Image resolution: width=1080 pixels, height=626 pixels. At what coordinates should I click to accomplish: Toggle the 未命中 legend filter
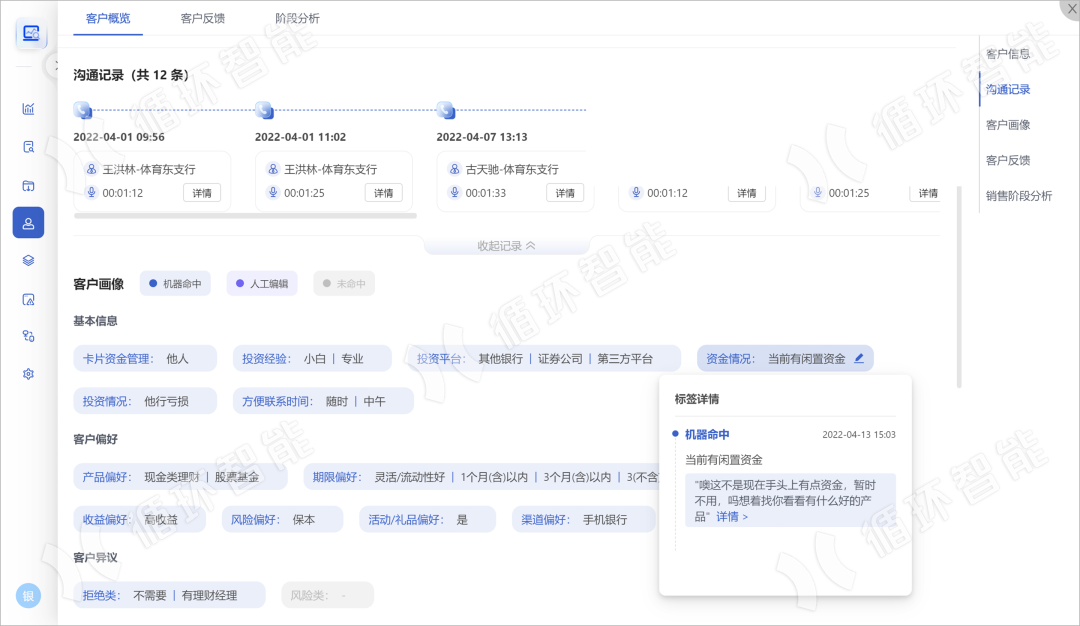(344, 284)
